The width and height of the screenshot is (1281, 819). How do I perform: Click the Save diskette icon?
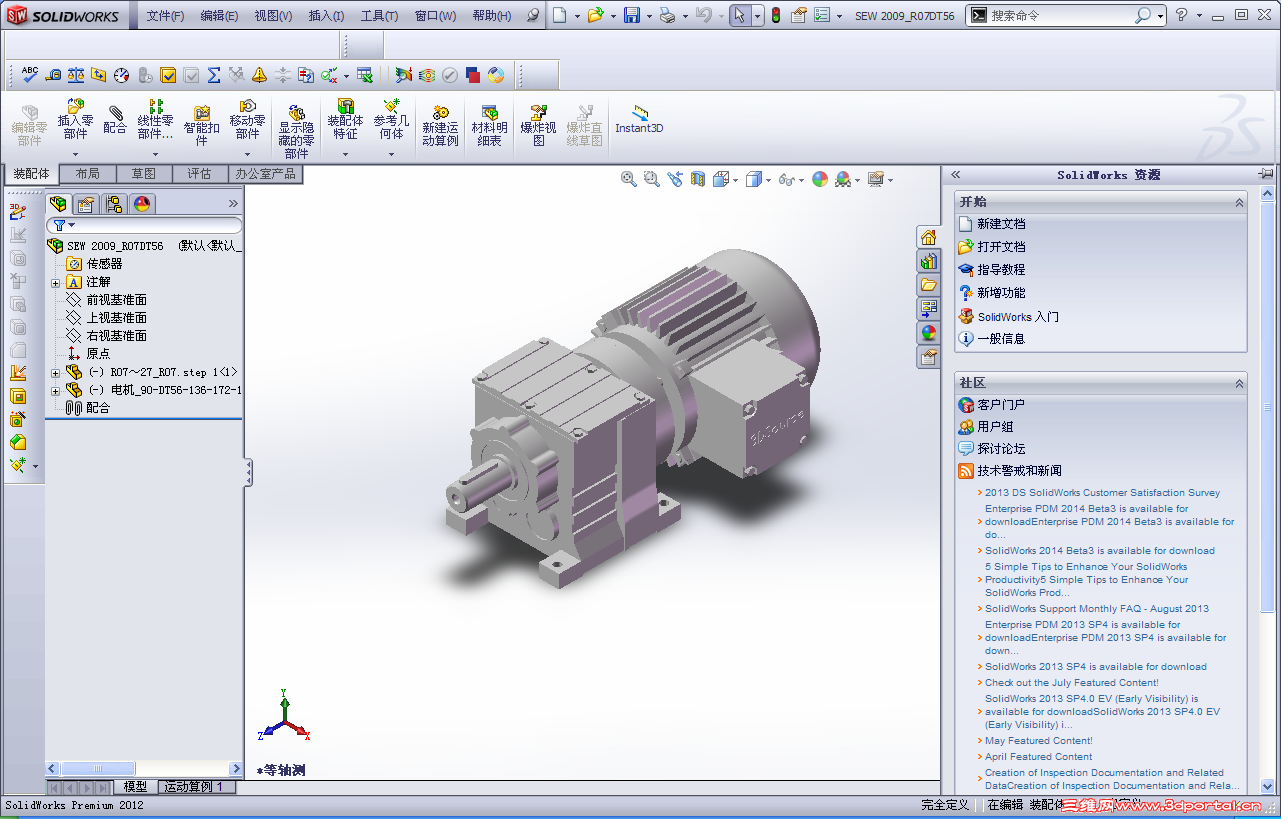(631, 15)
